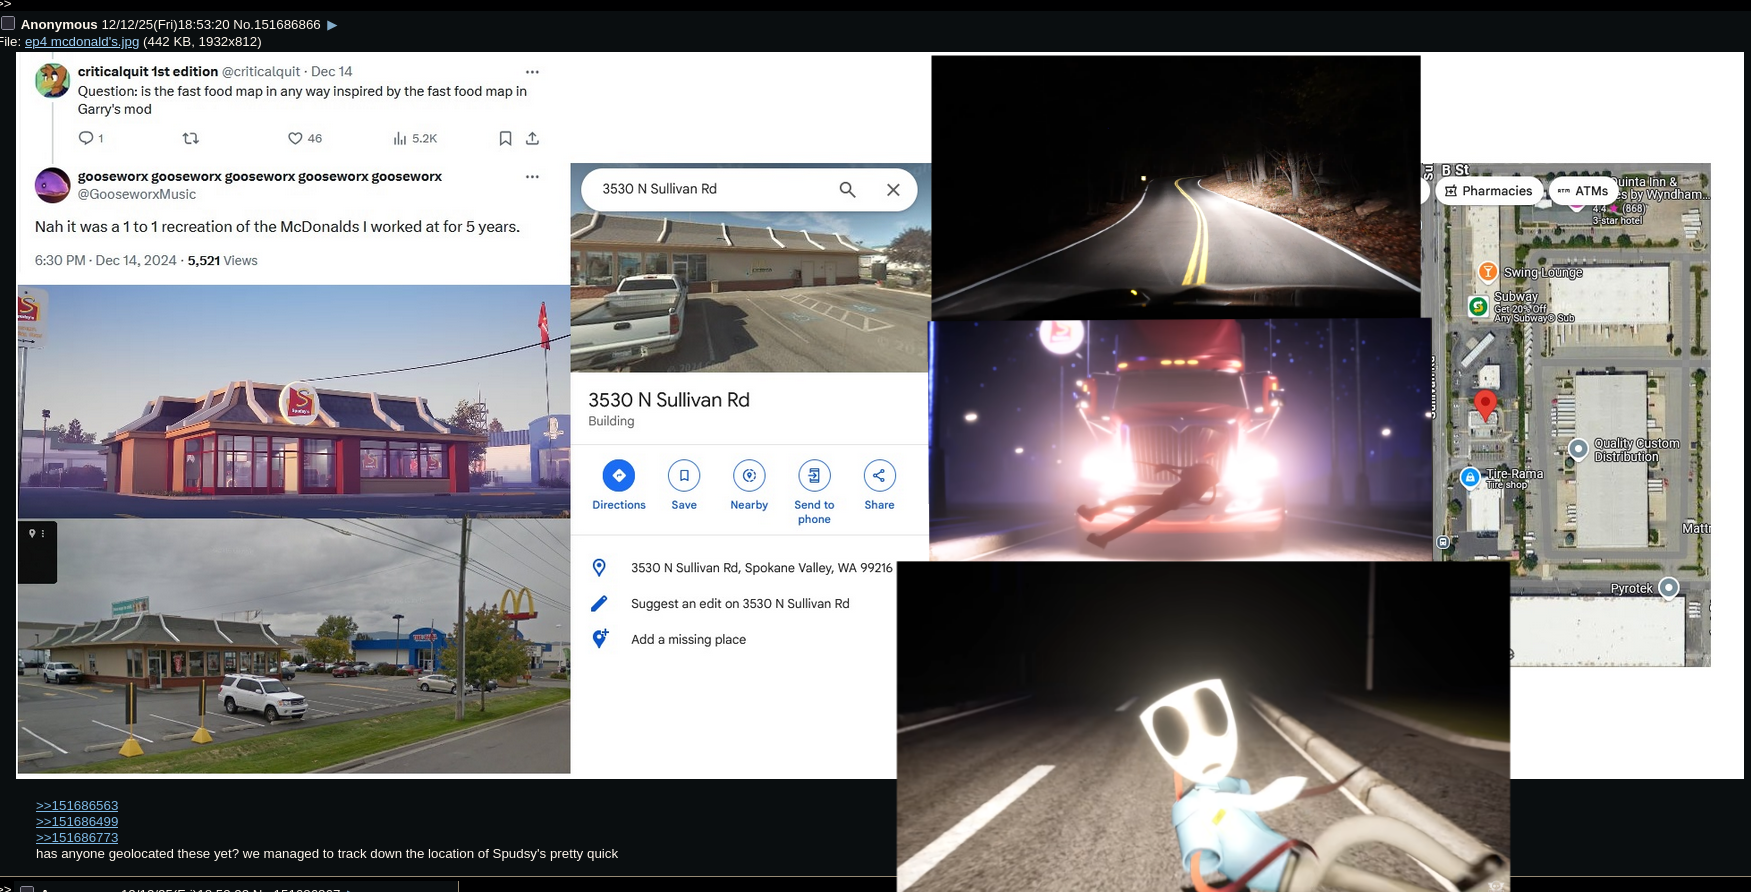Viewport: 1751px width, 892px height.
Task: Click the Directions button
Action: [619, 485]
